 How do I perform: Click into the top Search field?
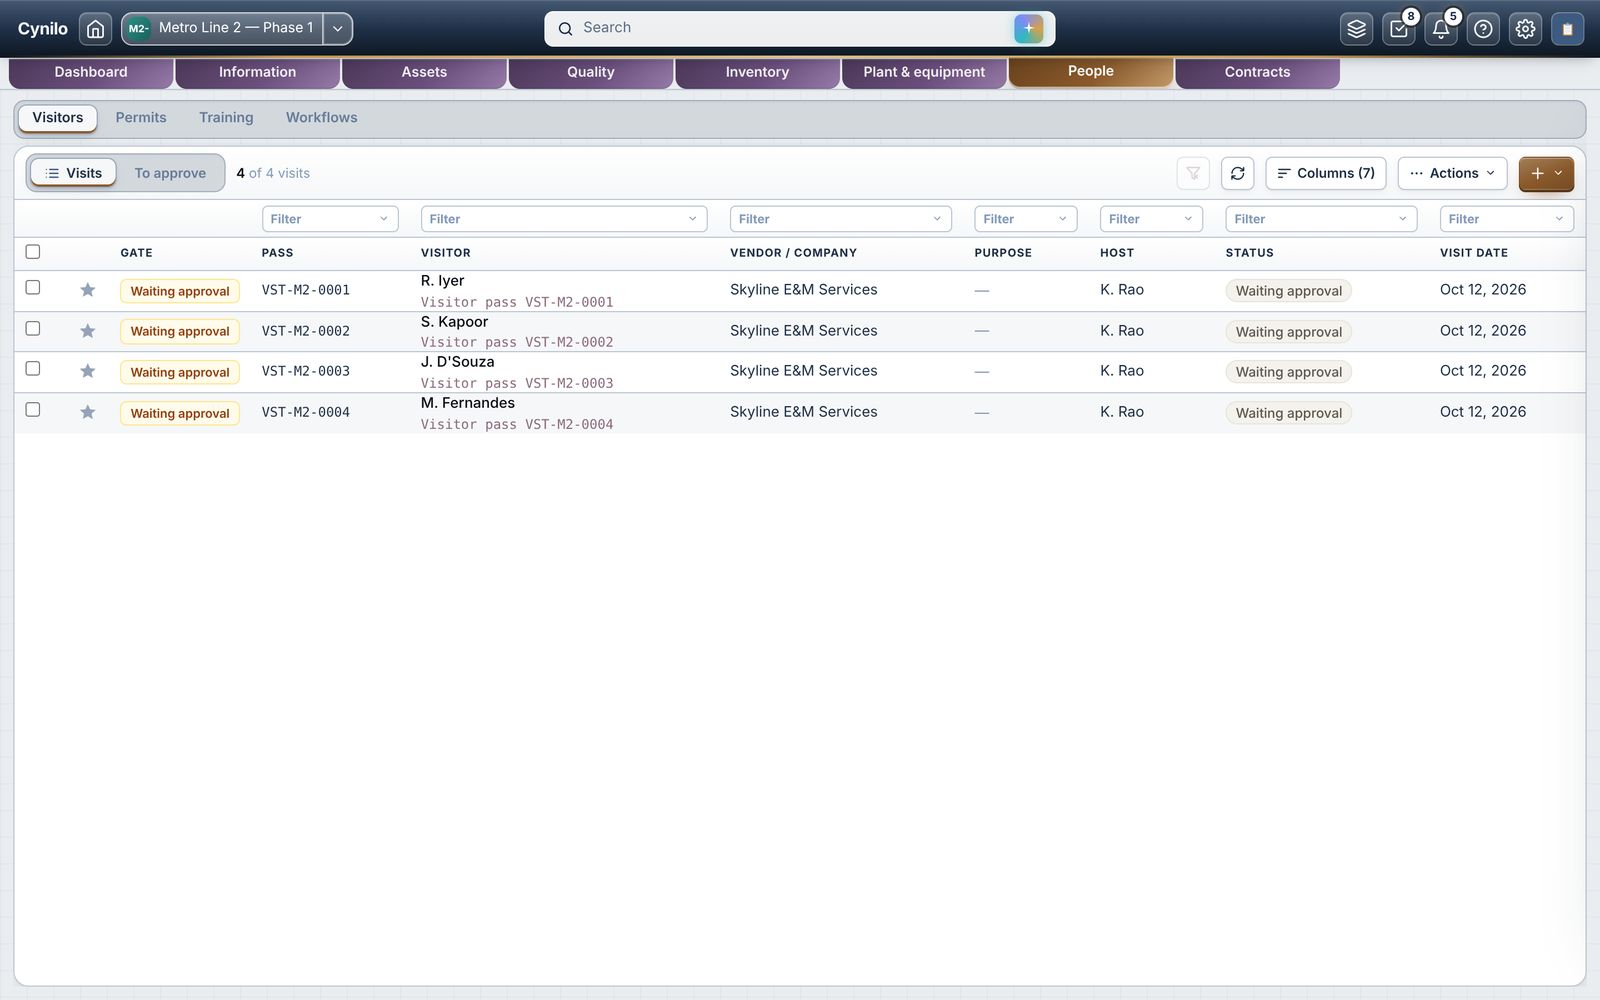click(790, 28)
